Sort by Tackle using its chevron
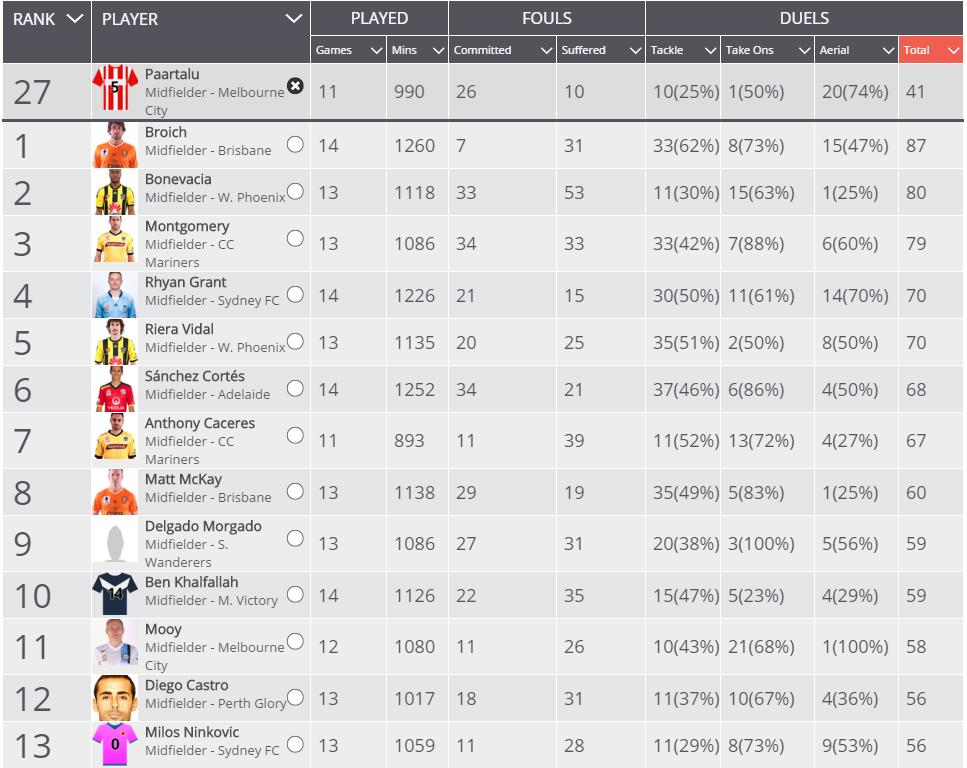The height and width of the screenshot is (768, 967). pos(710,51)
